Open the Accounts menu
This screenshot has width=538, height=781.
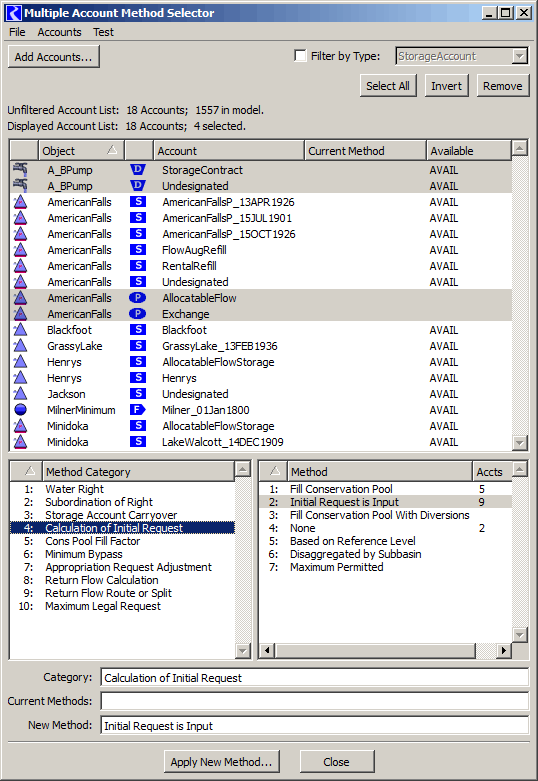click(59, 32)
